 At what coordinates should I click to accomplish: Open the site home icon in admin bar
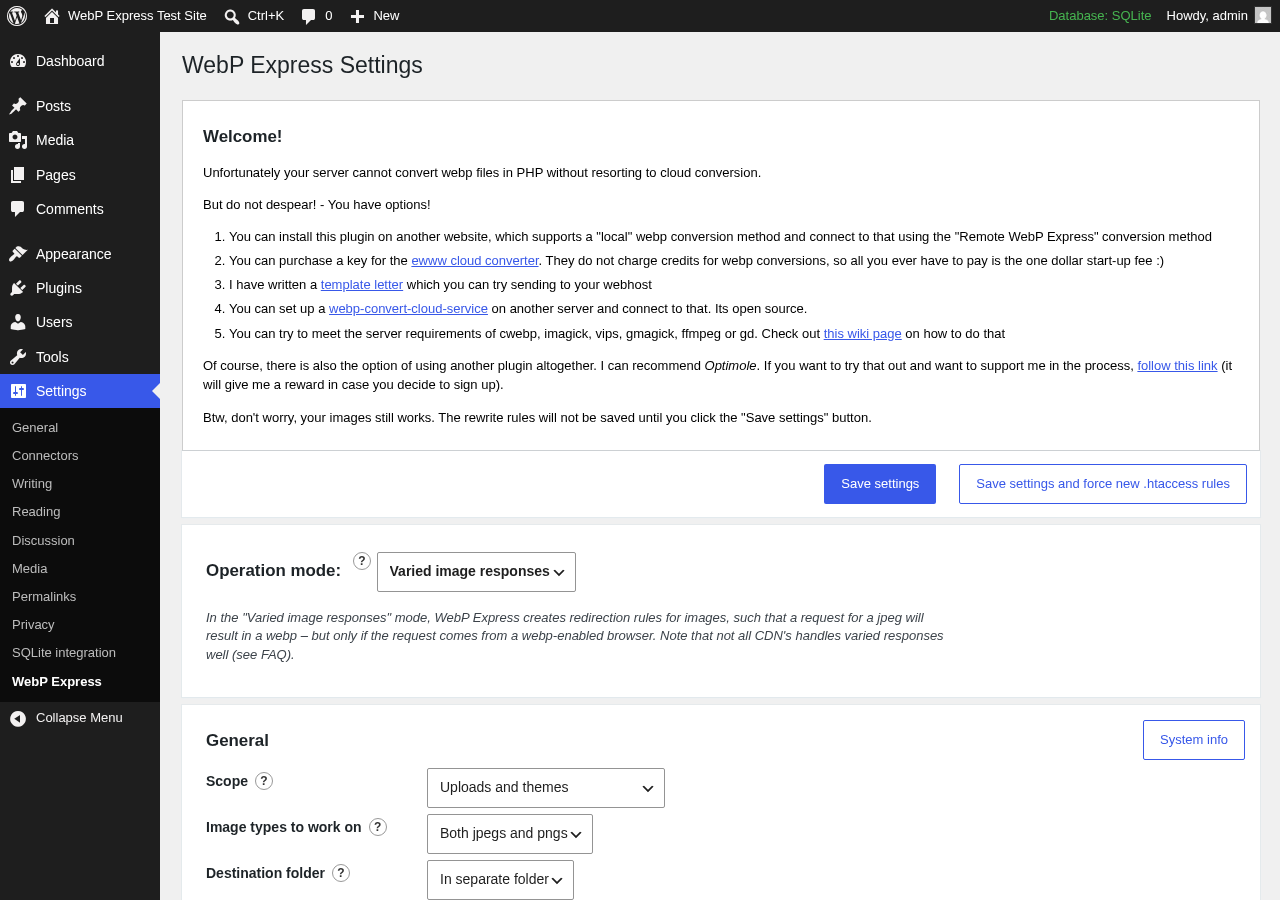52,16
